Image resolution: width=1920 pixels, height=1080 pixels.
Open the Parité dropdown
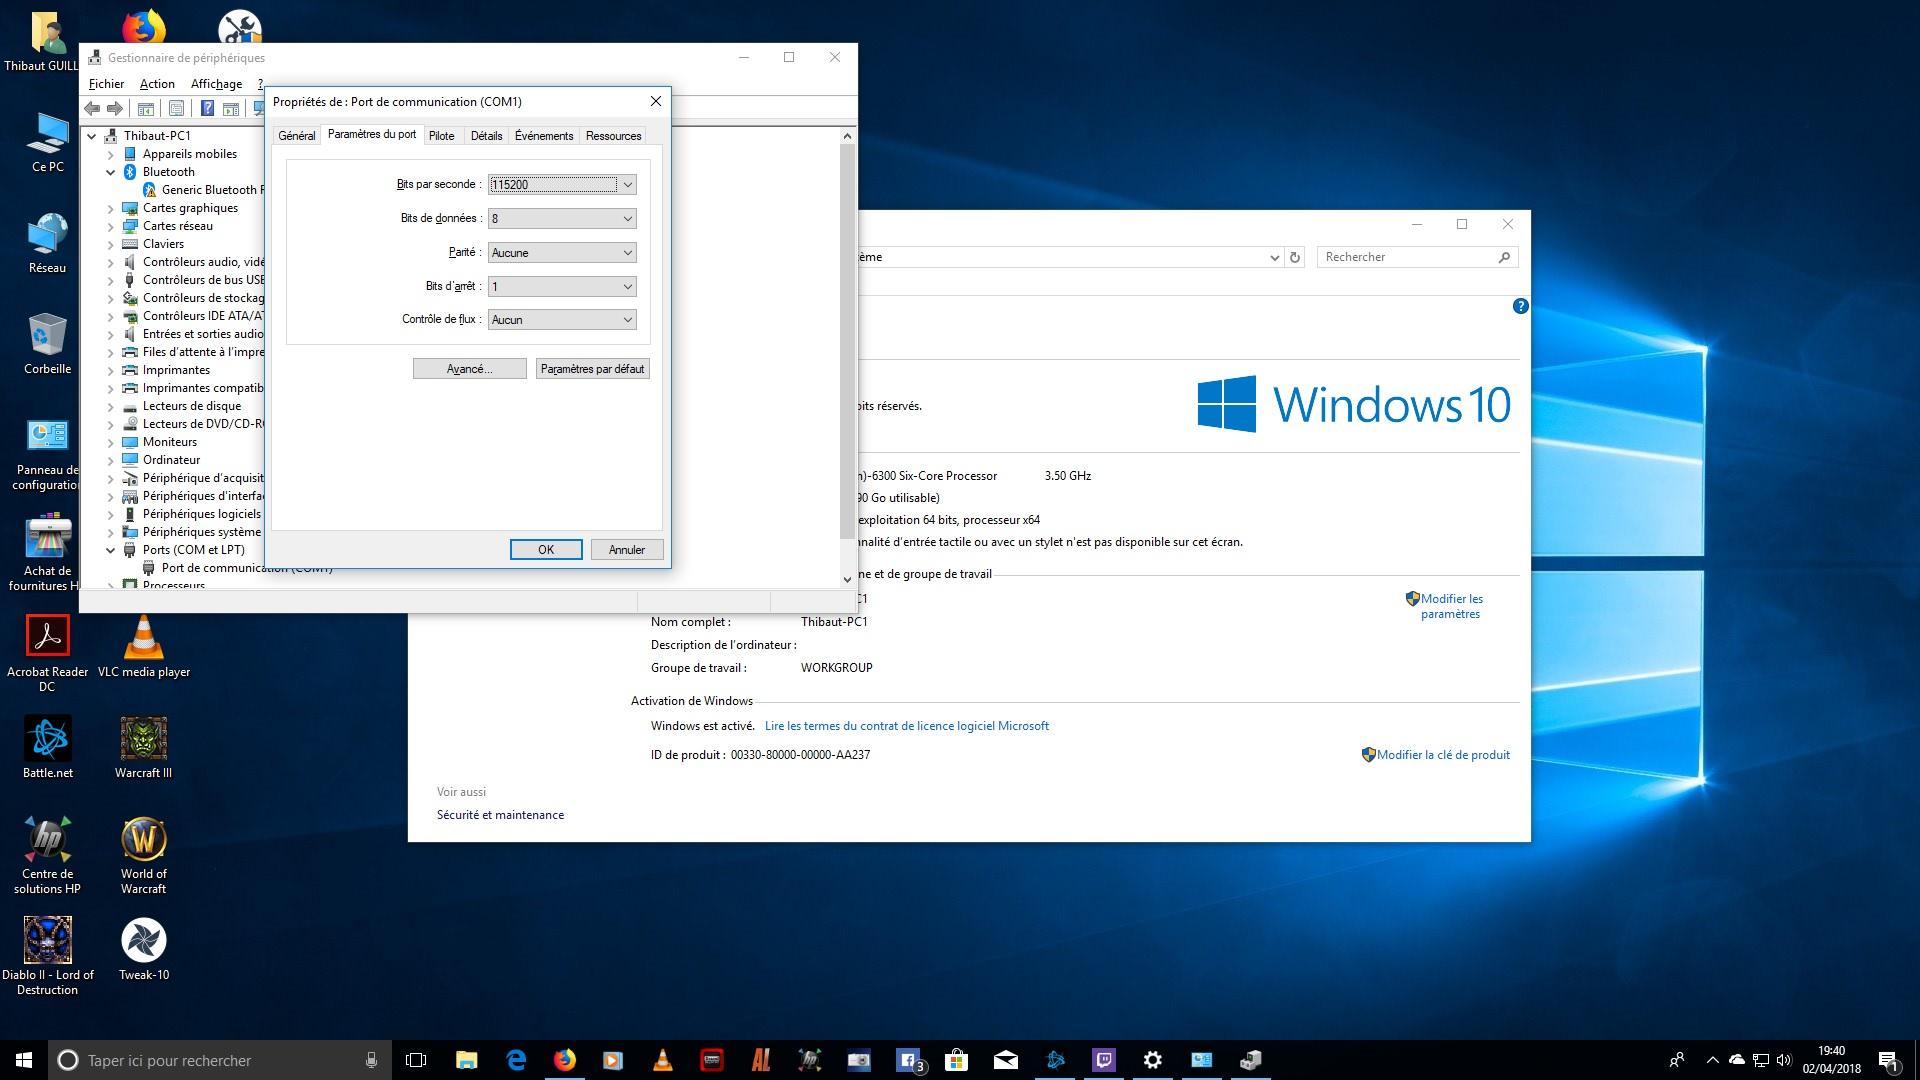pyautogui.click(x=562, y=252)
